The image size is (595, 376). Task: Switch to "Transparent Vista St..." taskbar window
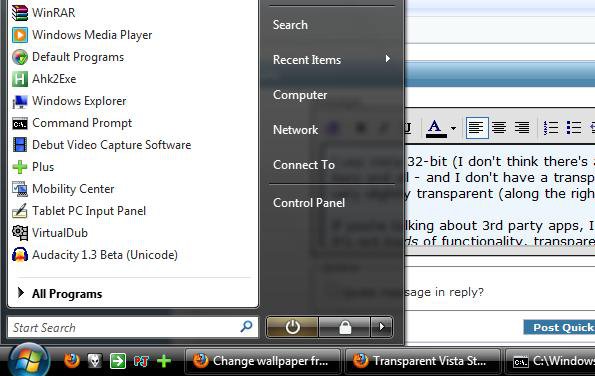422,361
